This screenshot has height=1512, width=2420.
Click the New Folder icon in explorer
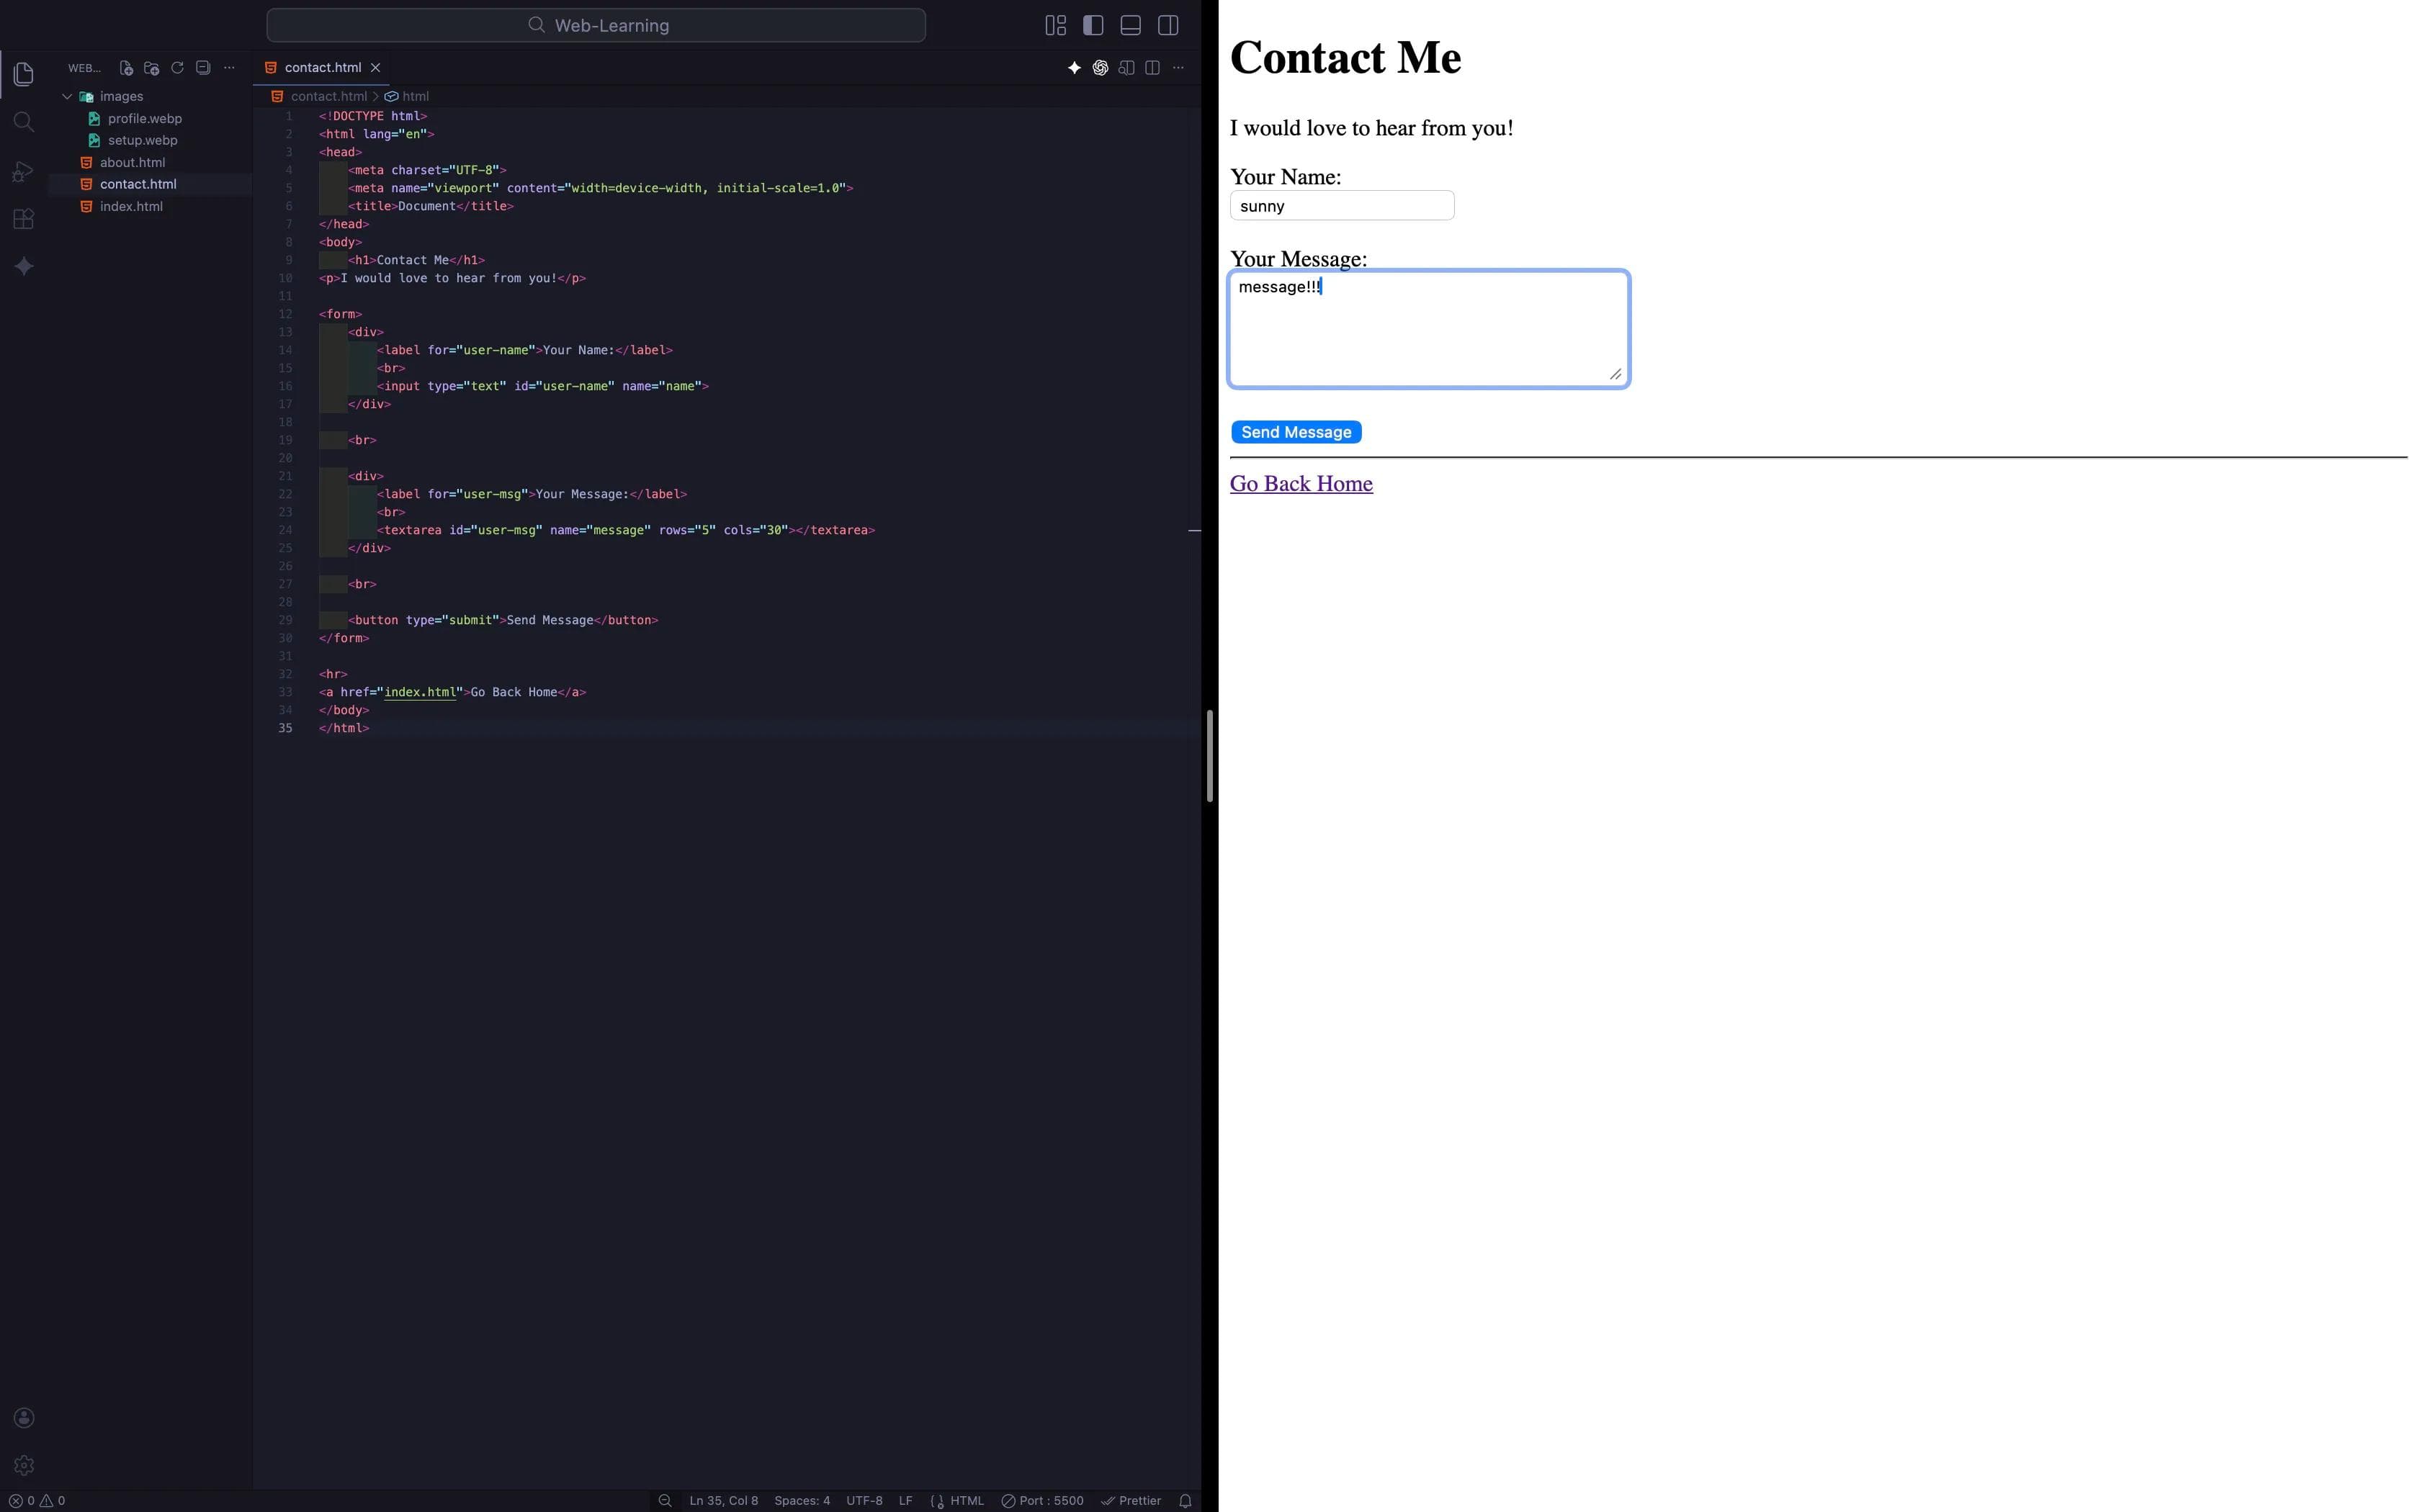click(151, 68)
